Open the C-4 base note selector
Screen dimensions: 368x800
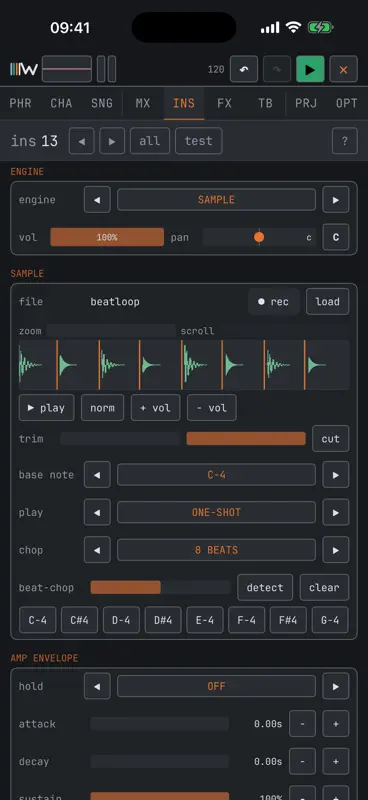(216, 475)
